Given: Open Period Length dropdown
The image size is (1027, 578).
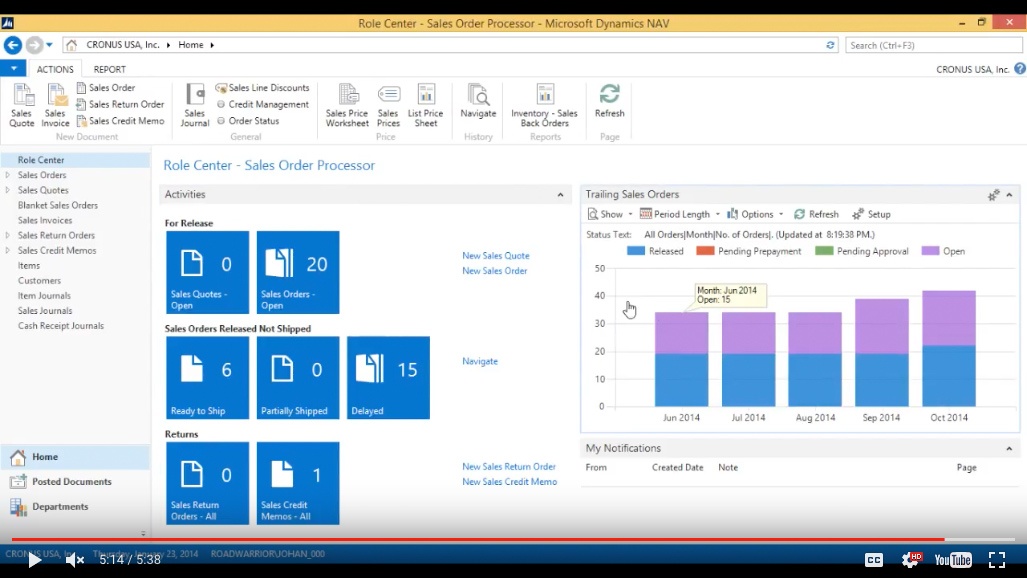Looking at the screenshot, I should (x=679, y=214).
